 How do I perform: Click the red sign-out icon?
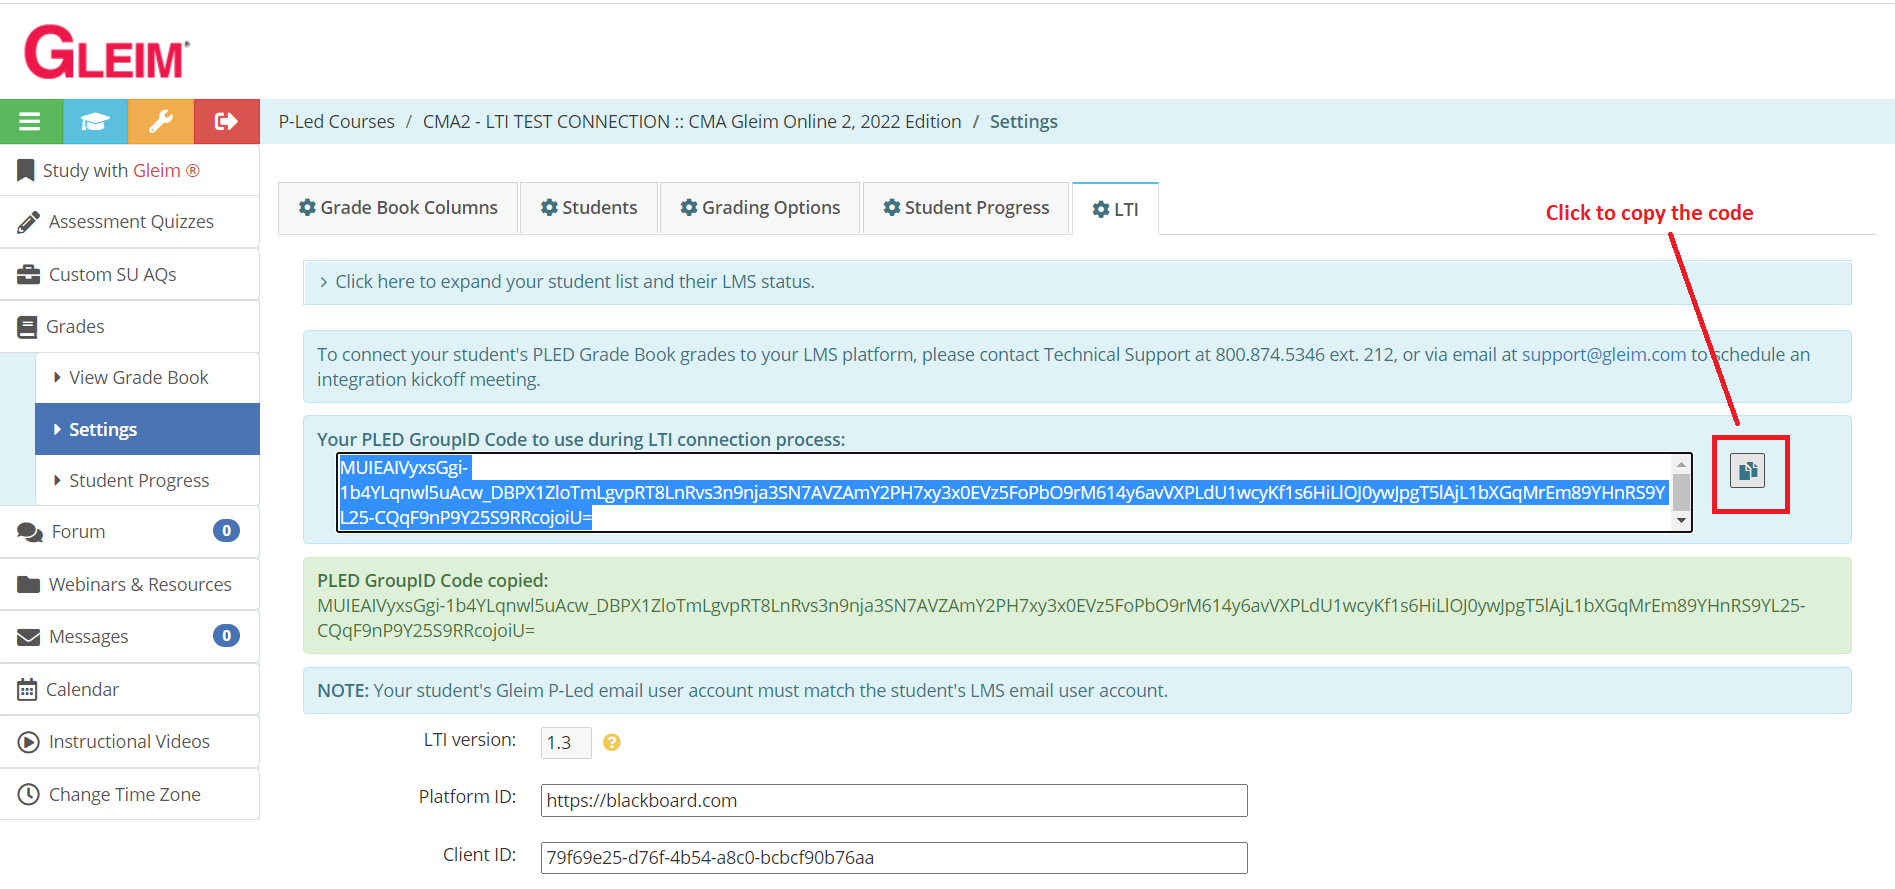pos(227,122)
